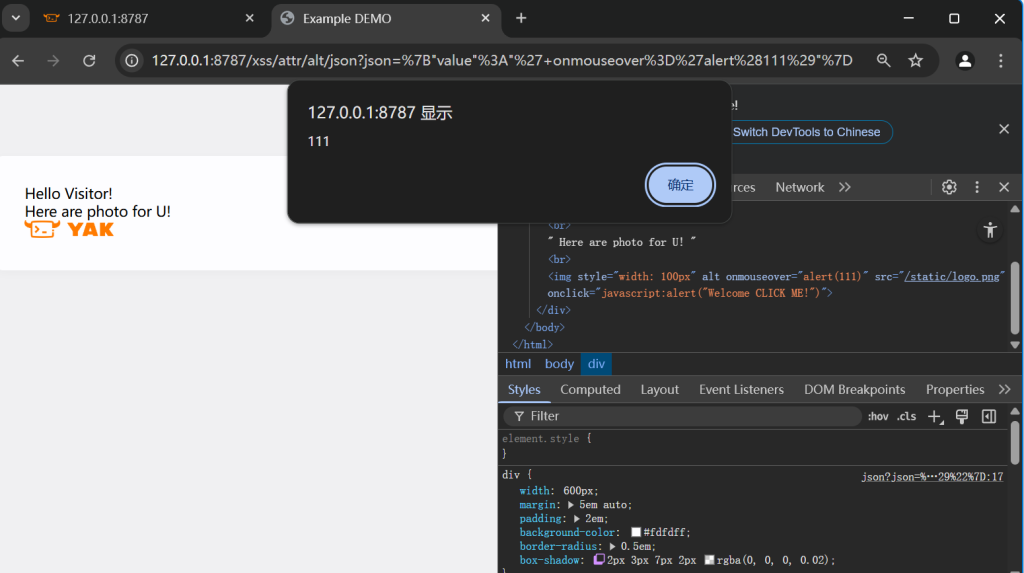Click Switch DevTools to Chinese button
Screen dimensions: 1024x573
pos(806,132)
